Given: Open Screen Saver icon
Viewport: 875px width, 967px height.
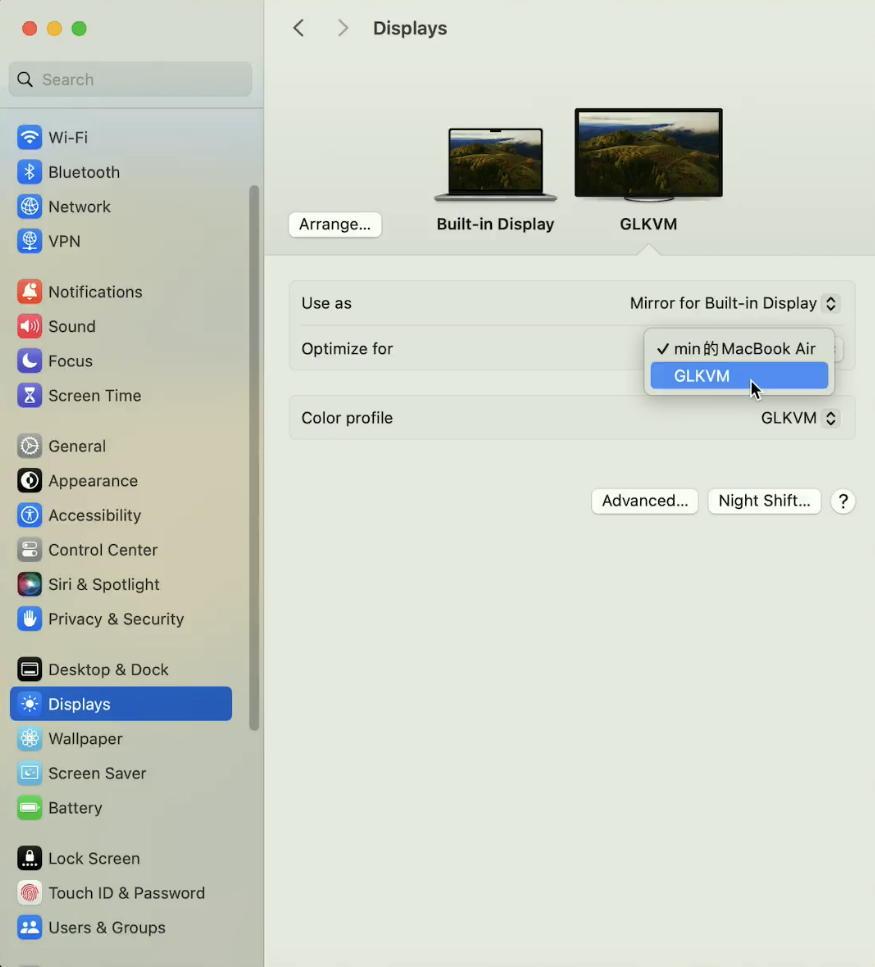Looking at the screenshot, I should tap(29, 772).
